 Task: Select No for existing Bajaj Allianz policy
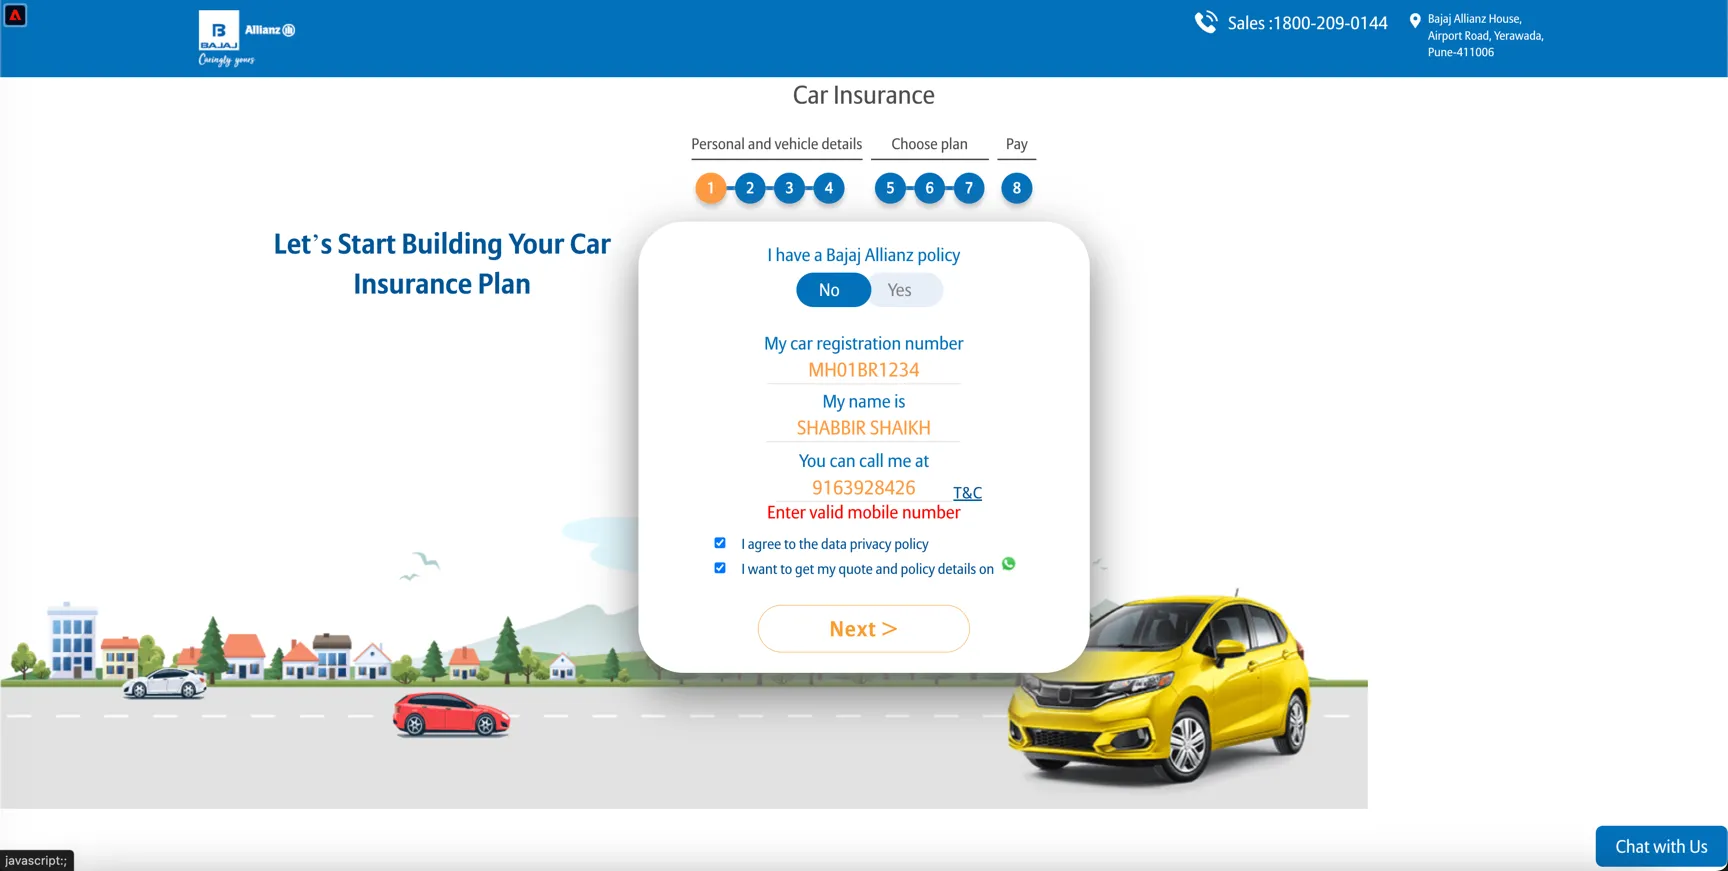(x=833, y=290)
